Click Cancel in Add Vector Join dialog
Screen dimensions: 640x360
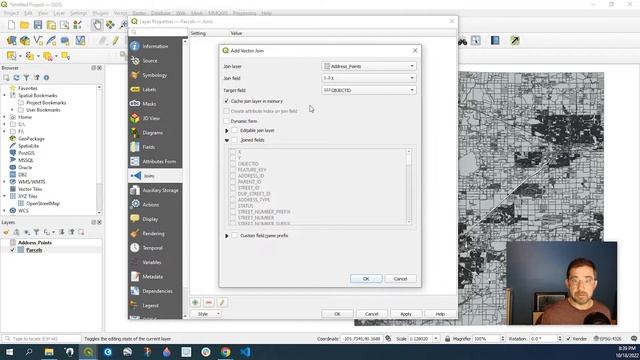(x=400, y=279)
